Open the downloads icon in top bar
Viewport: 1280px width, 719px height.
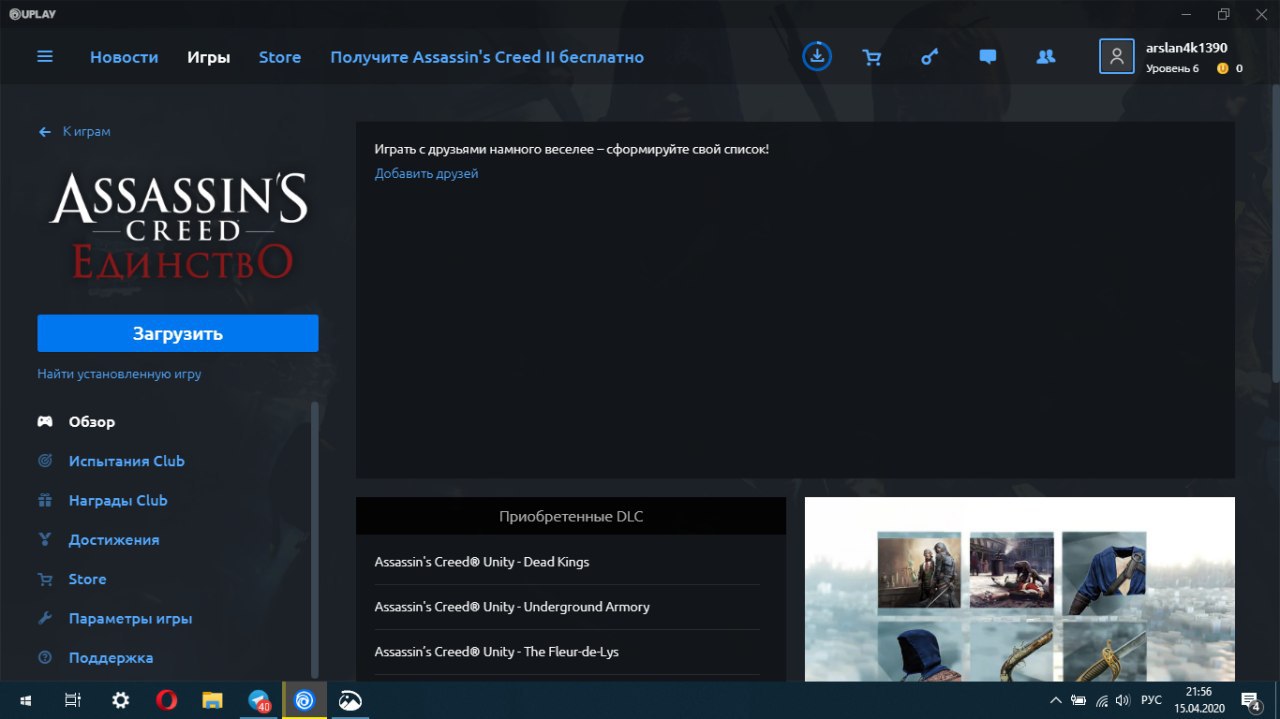tap(817, 56)
